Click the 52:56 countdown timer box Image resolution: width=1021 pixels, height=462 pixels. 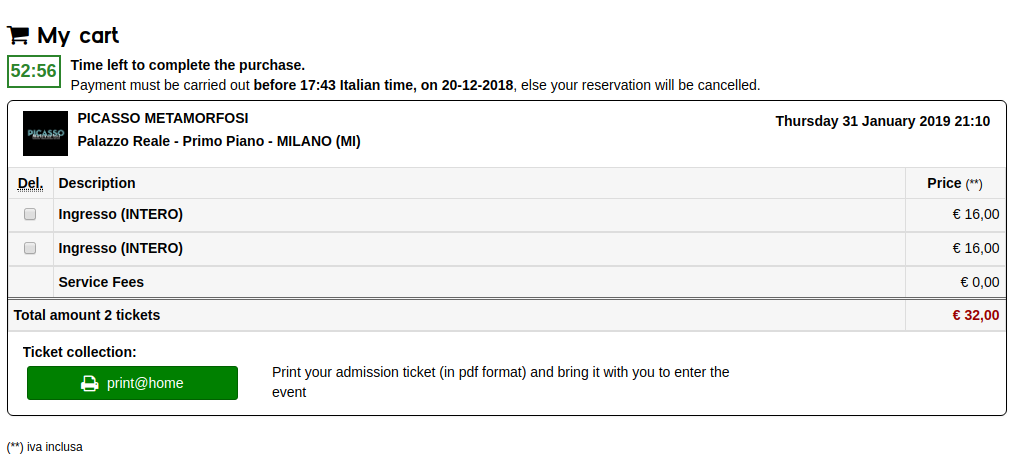click(x=34, y=72)
